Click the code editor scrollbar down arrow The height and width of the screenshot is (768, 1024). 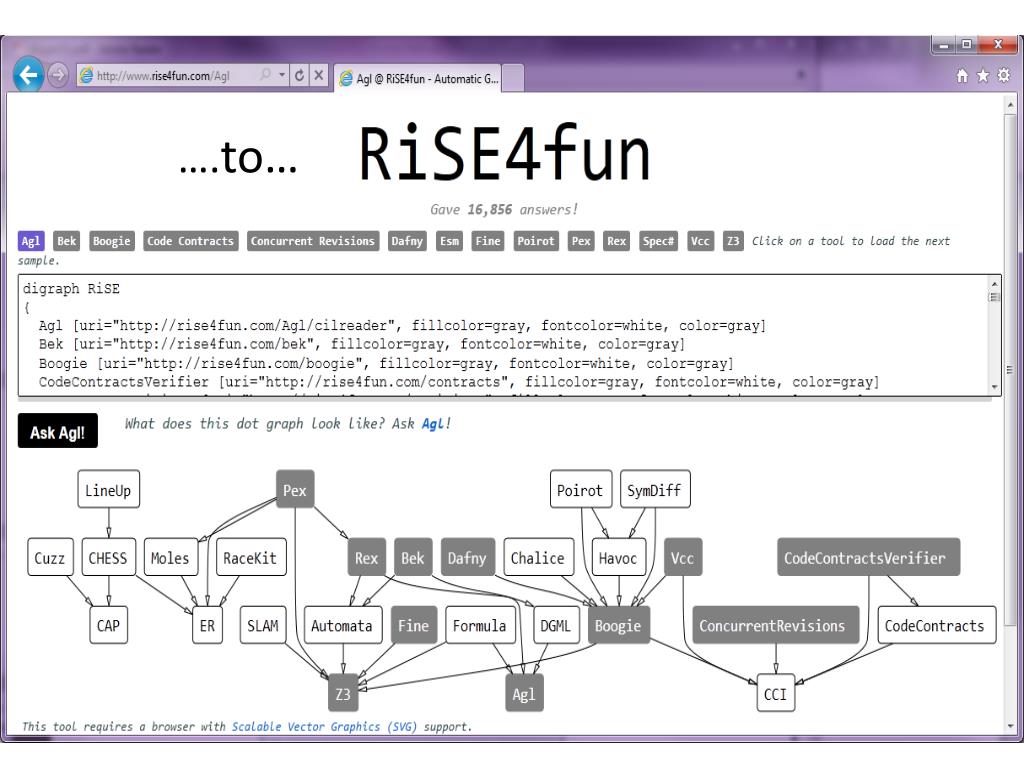995,387
